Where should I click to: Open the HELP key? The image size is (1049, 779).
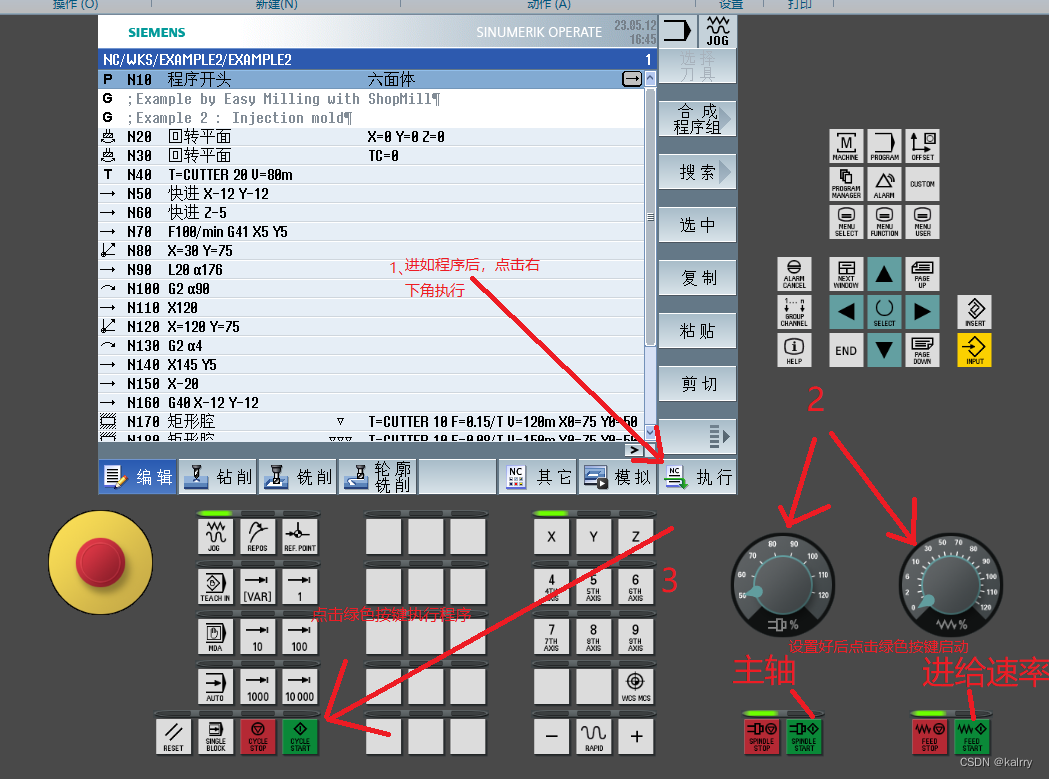pos(794,350)
